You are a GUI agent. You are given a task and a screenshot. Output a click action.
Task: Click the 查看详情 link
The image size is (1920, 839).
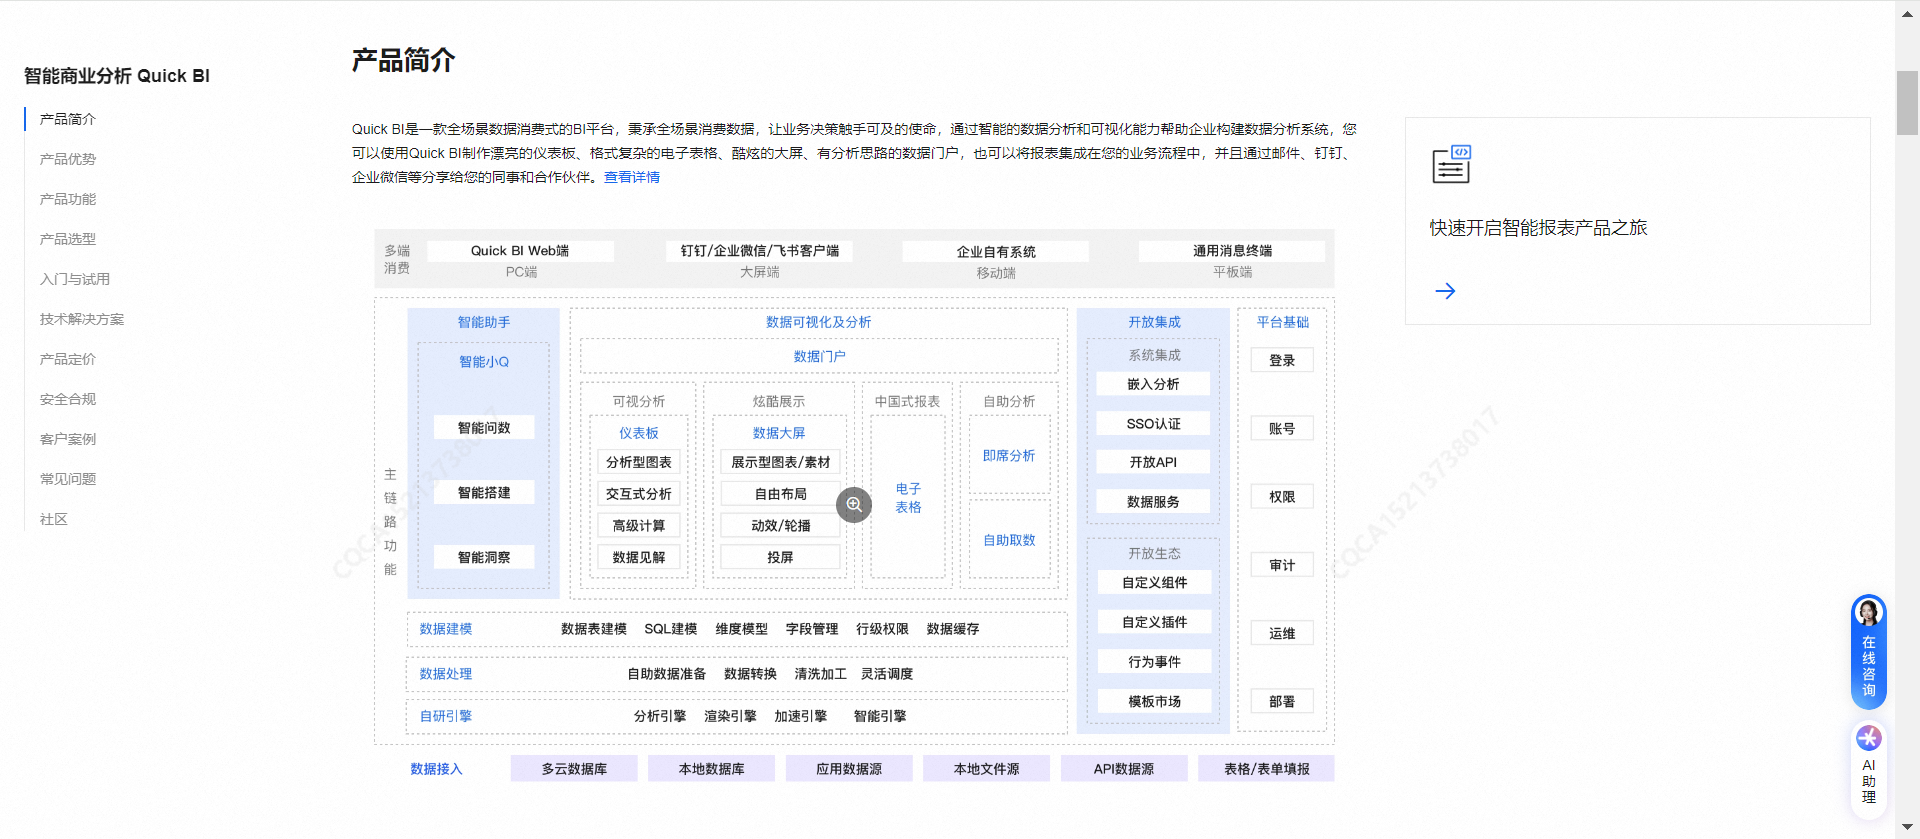632,177
